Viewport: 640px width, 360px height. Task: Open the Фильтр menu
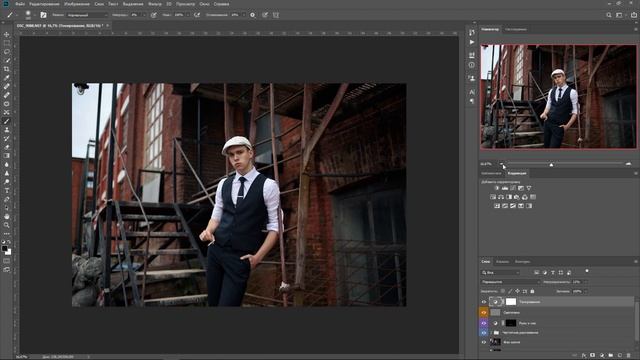tap(154, 4)
